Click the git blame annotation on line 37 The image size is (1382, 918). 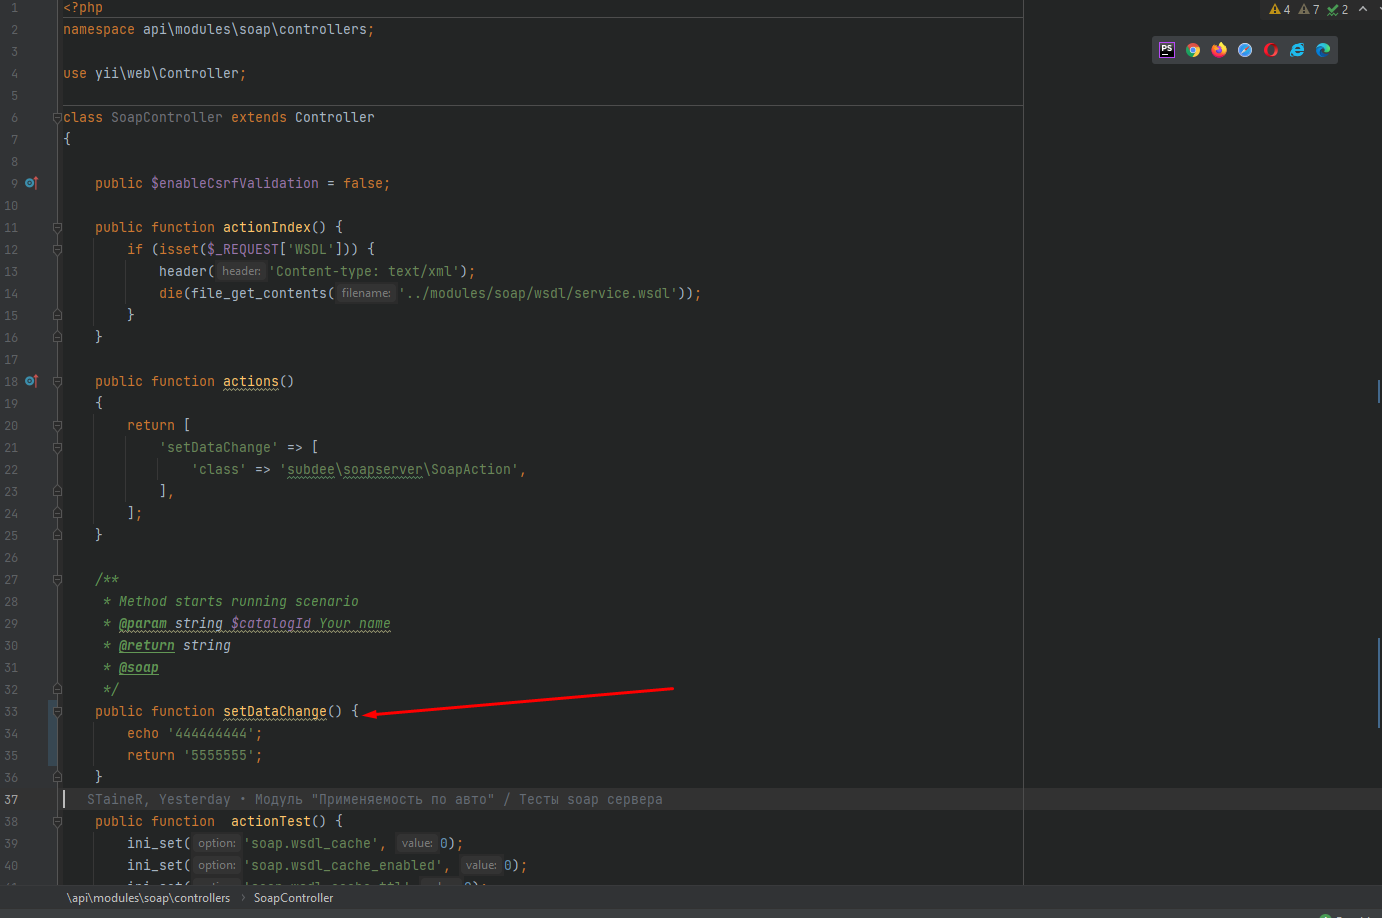(374, 799)
